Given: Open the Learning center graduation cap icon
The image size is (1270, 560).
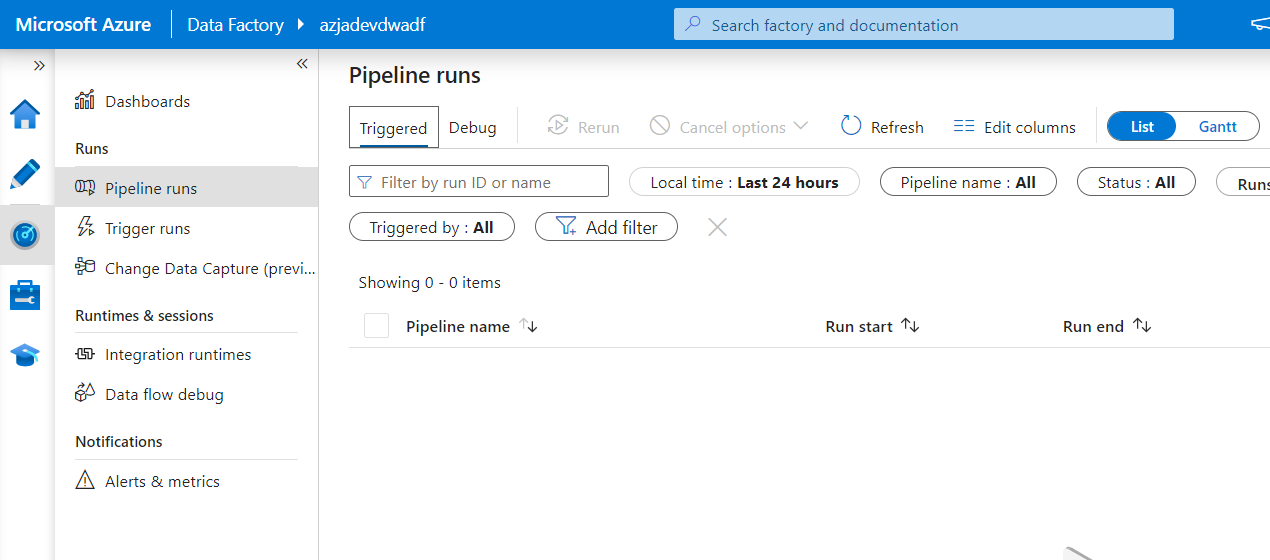Looking at the screenshot, I should pyautogui.click(x=25, y=355).
